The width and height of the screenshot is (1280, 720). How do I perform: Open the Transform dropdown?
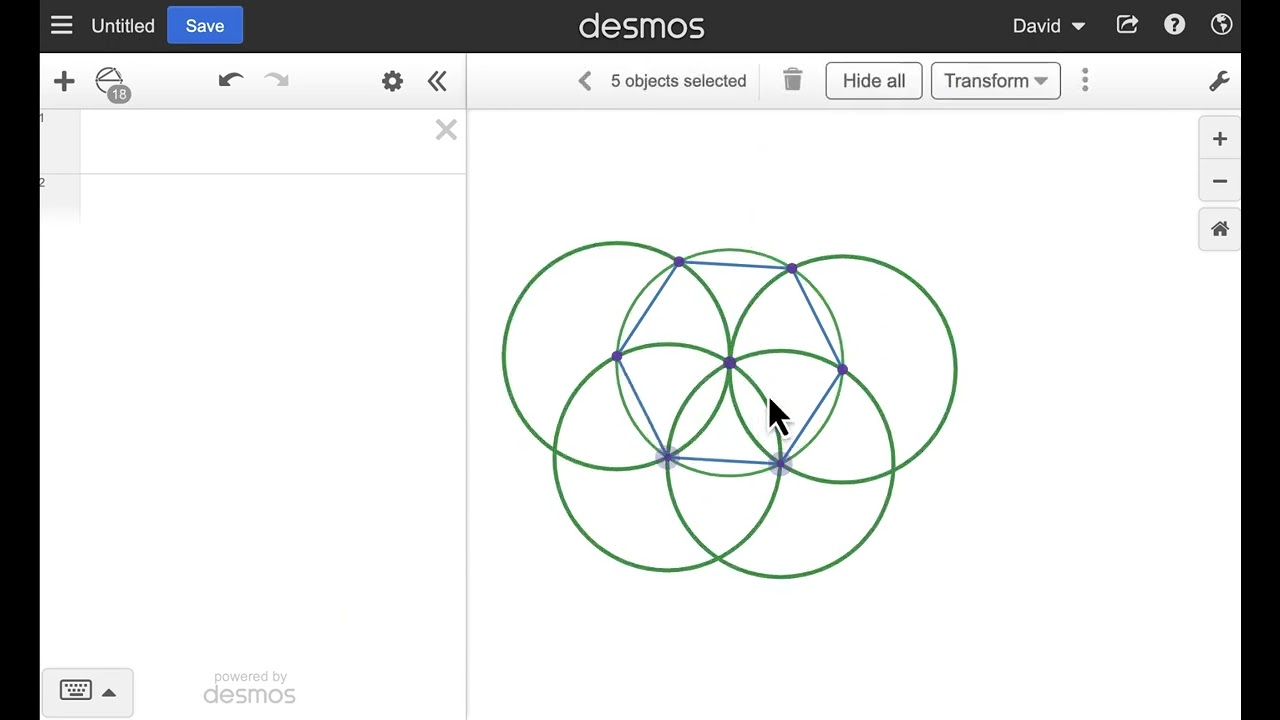click(x=996, y=81)
